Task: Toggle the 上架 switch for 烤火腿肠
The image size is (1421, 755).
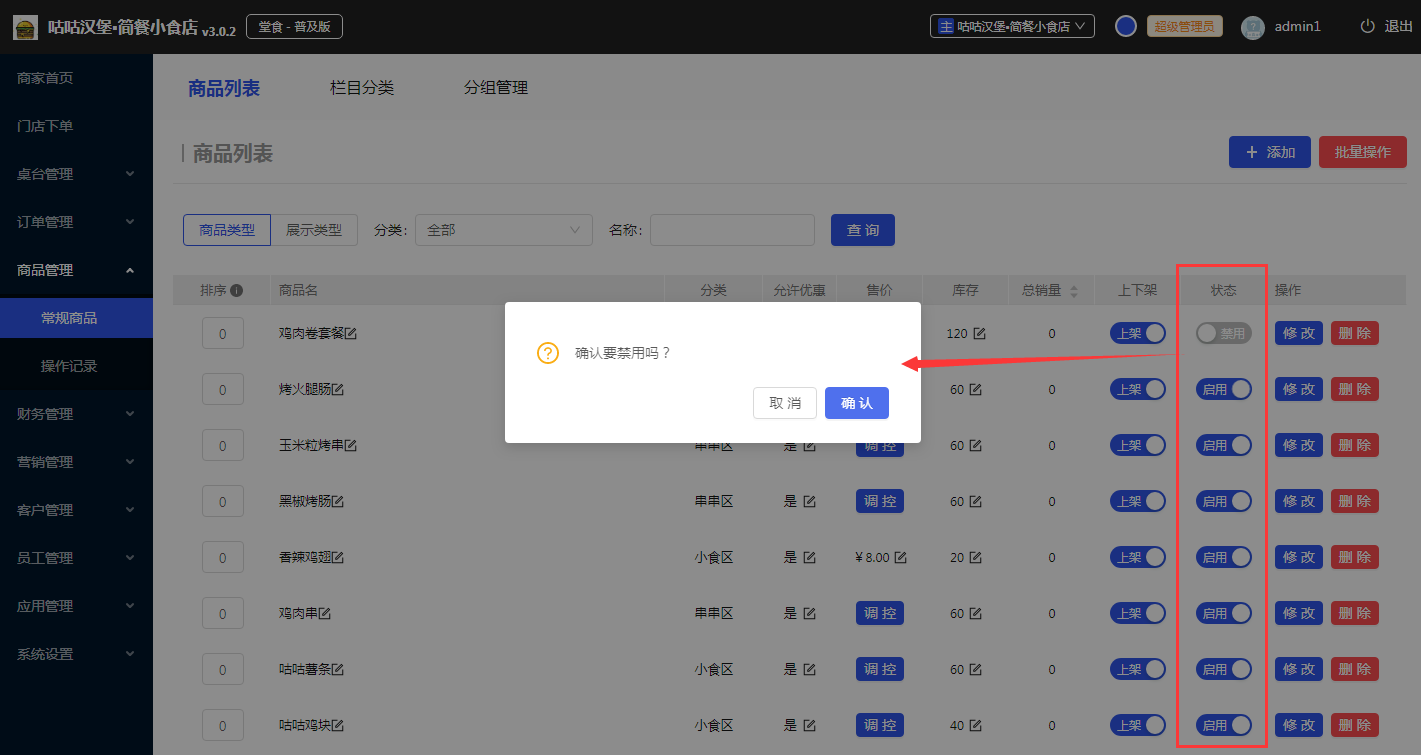Action: pos(1138,389)
